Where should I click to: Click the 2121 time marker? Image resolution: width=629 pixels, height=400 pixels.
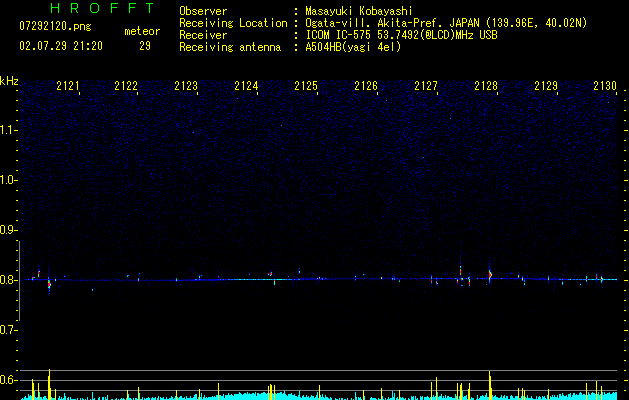pyautogui.click(x=68, y=86)
